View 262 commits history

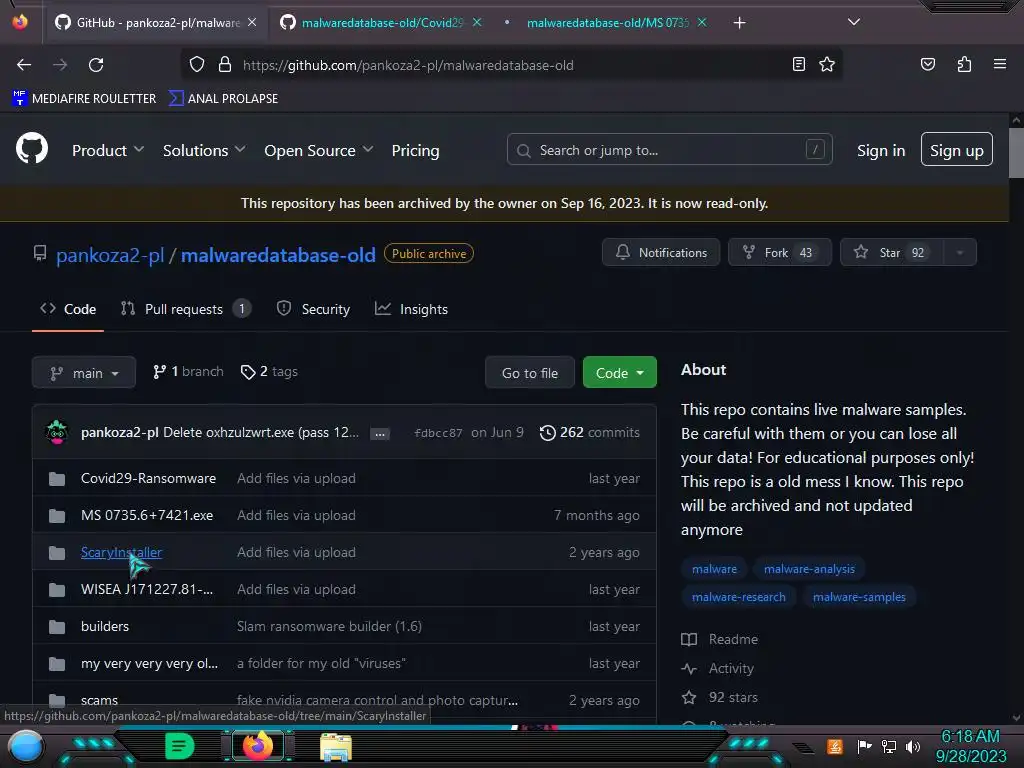590,432
